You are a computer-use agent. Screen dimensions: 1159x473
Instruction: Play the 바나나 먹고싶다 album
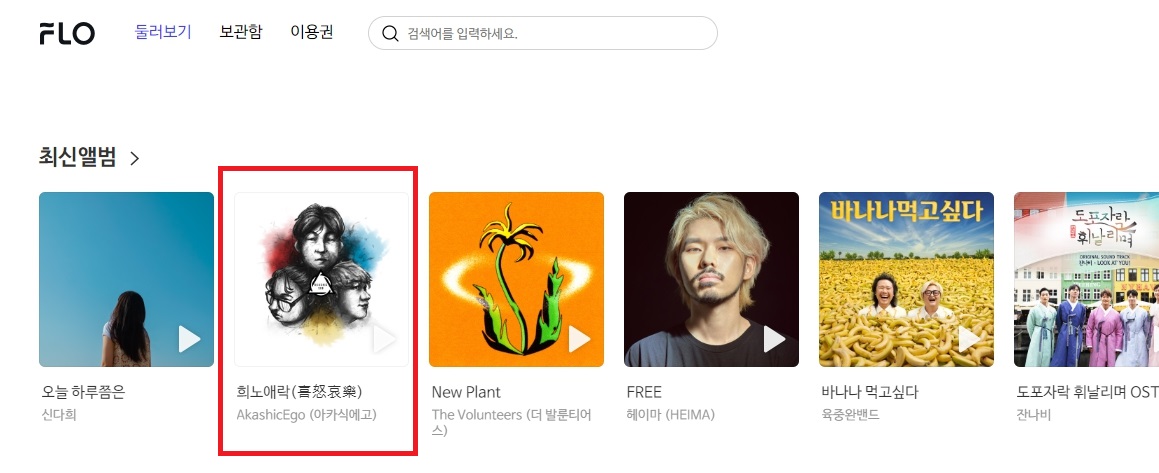pyautogui.click(x=969, y=339)
